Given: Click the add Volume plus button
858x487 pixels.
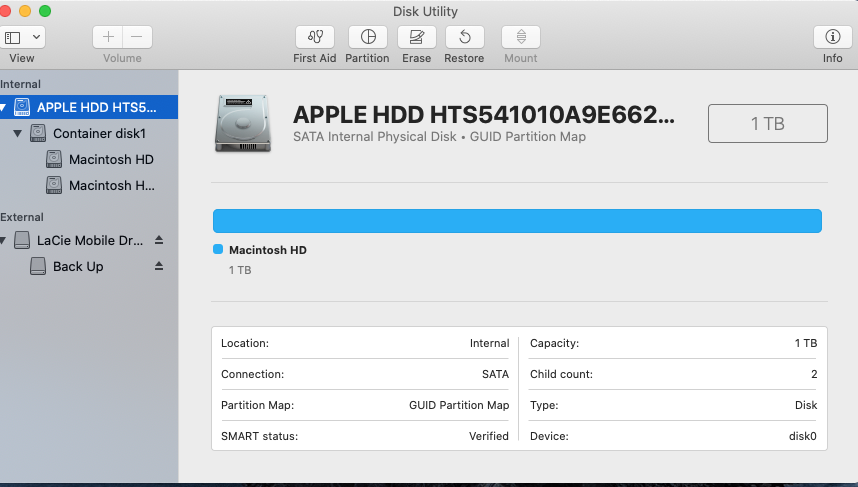Looking at the screenshot, I should click(x=108, y=37).
